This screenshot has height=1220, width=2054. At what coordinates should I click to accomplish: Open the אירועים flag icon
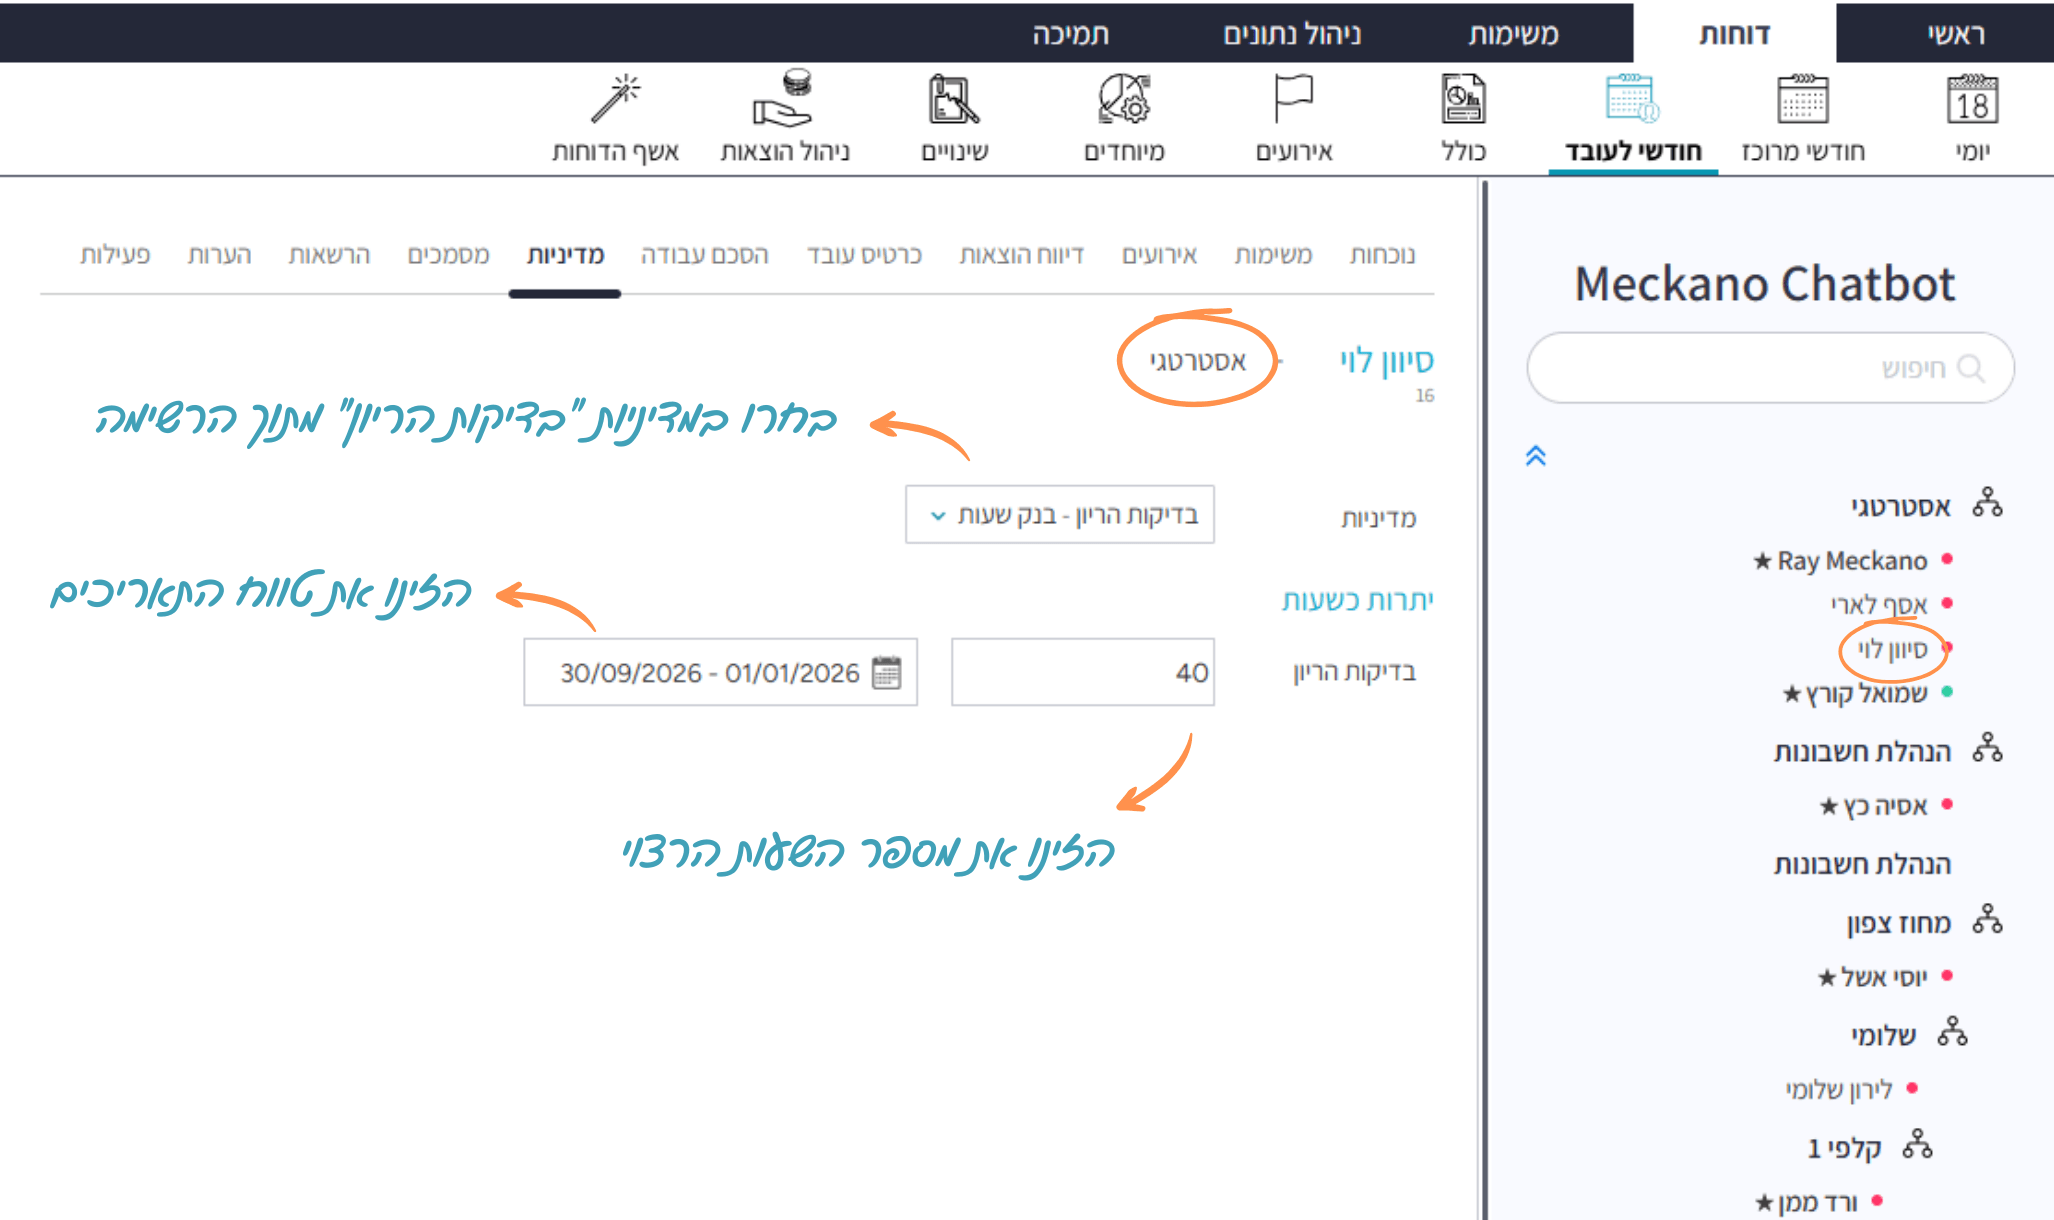(x=1293, y=101)
